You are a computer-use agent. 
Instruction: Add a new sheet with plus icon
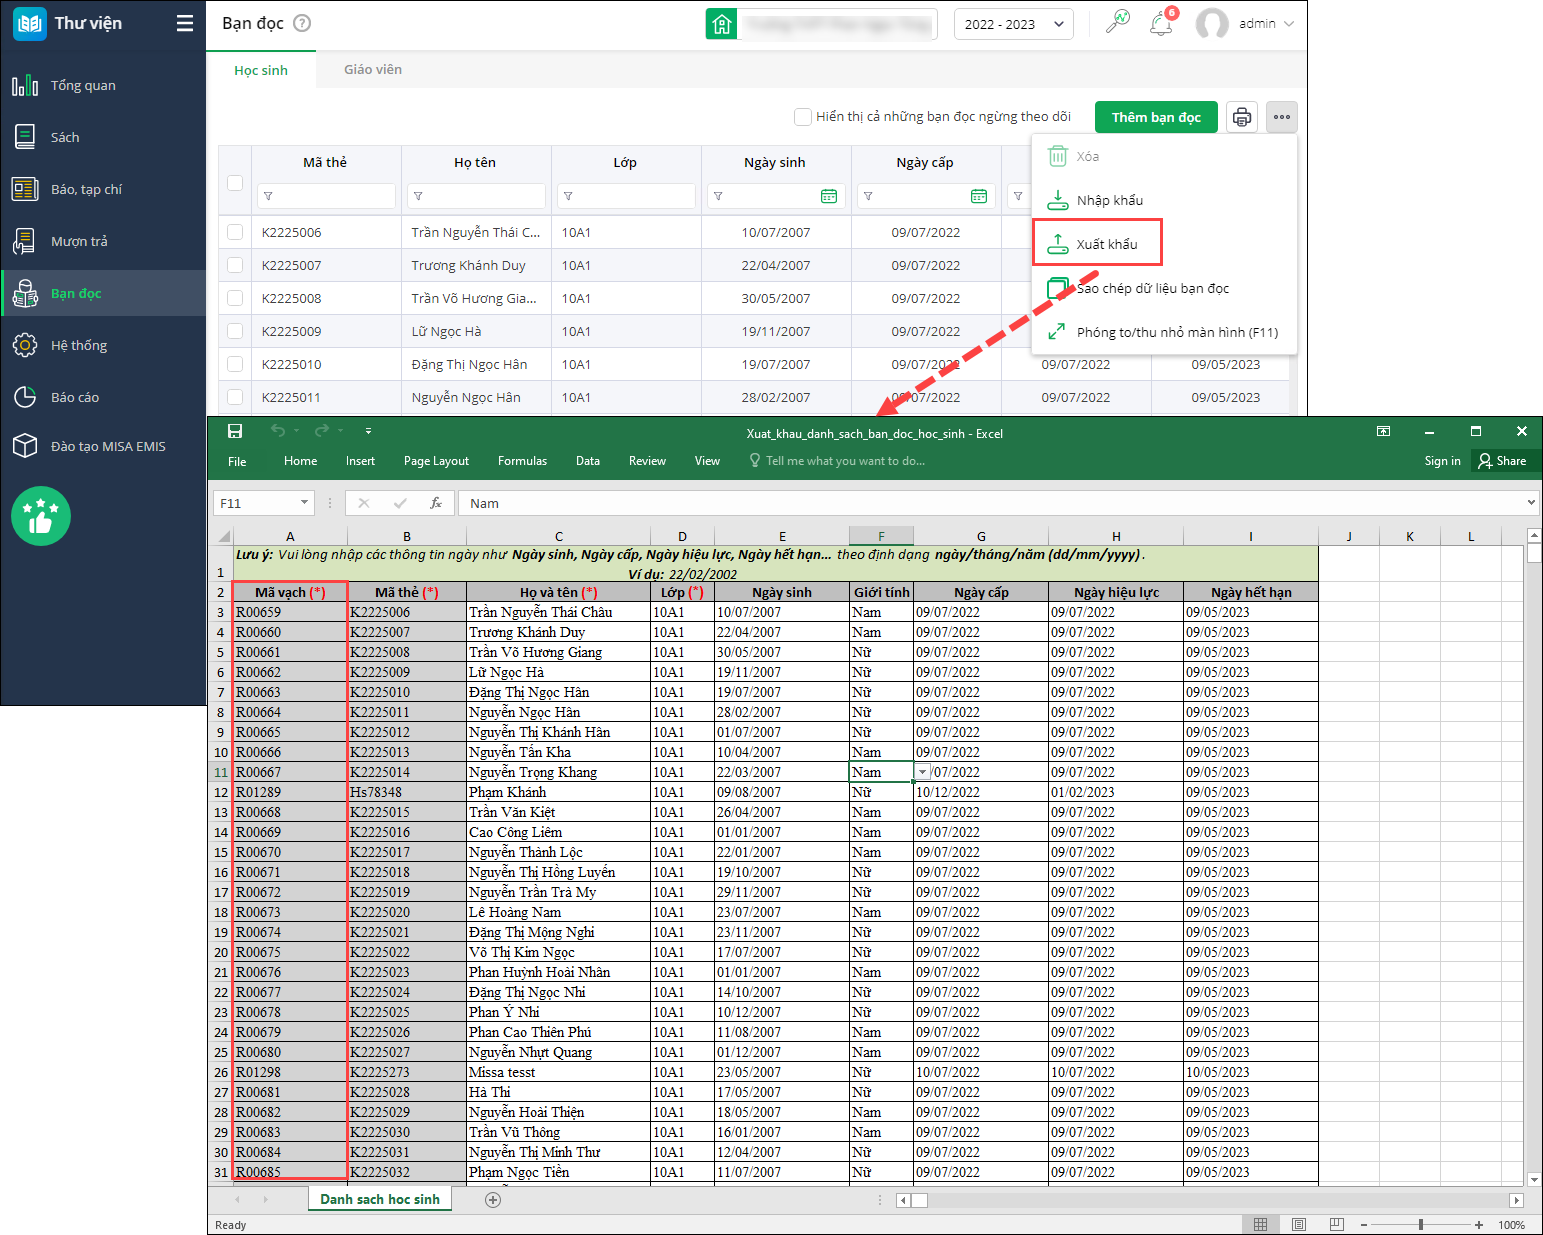click(x=493, y=1200)
